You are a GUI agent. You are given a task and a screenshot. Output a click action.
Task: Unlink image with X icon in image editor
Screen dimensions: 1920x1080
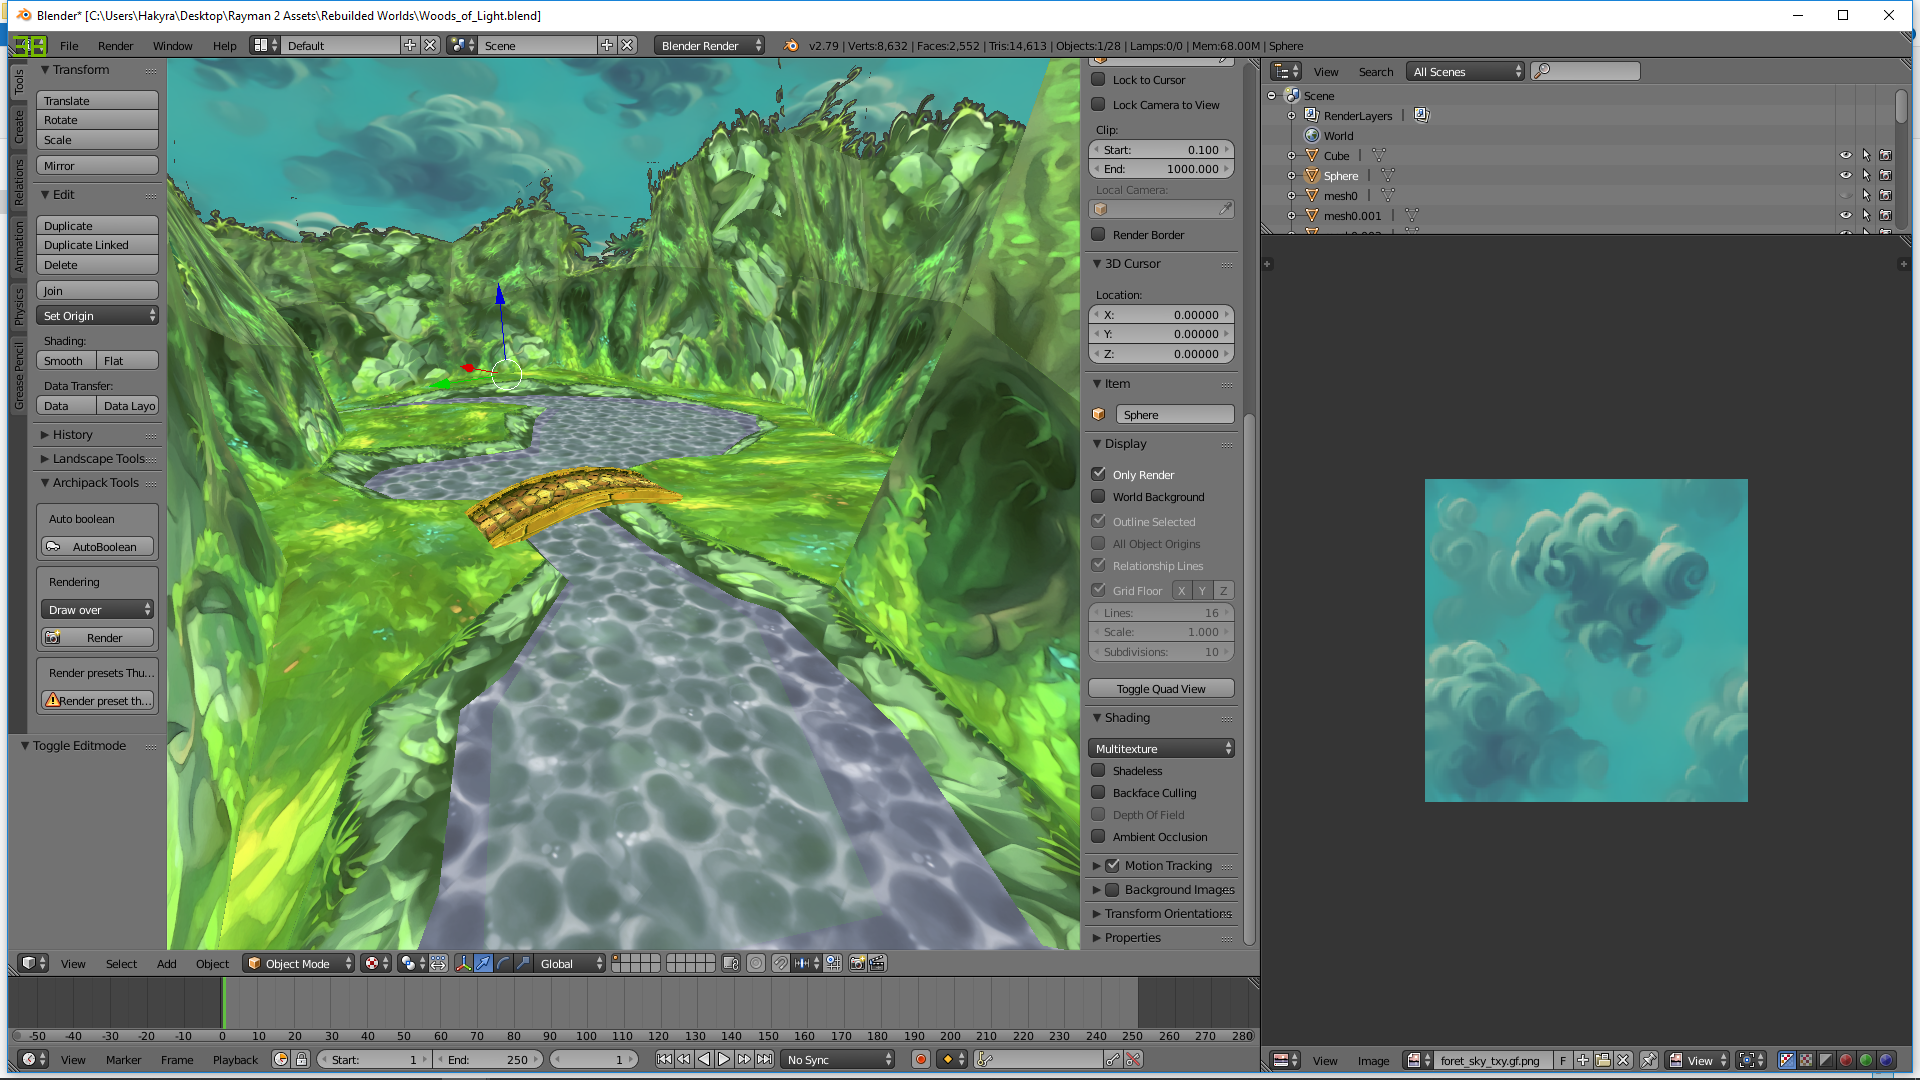[x=1623, y=1060]
